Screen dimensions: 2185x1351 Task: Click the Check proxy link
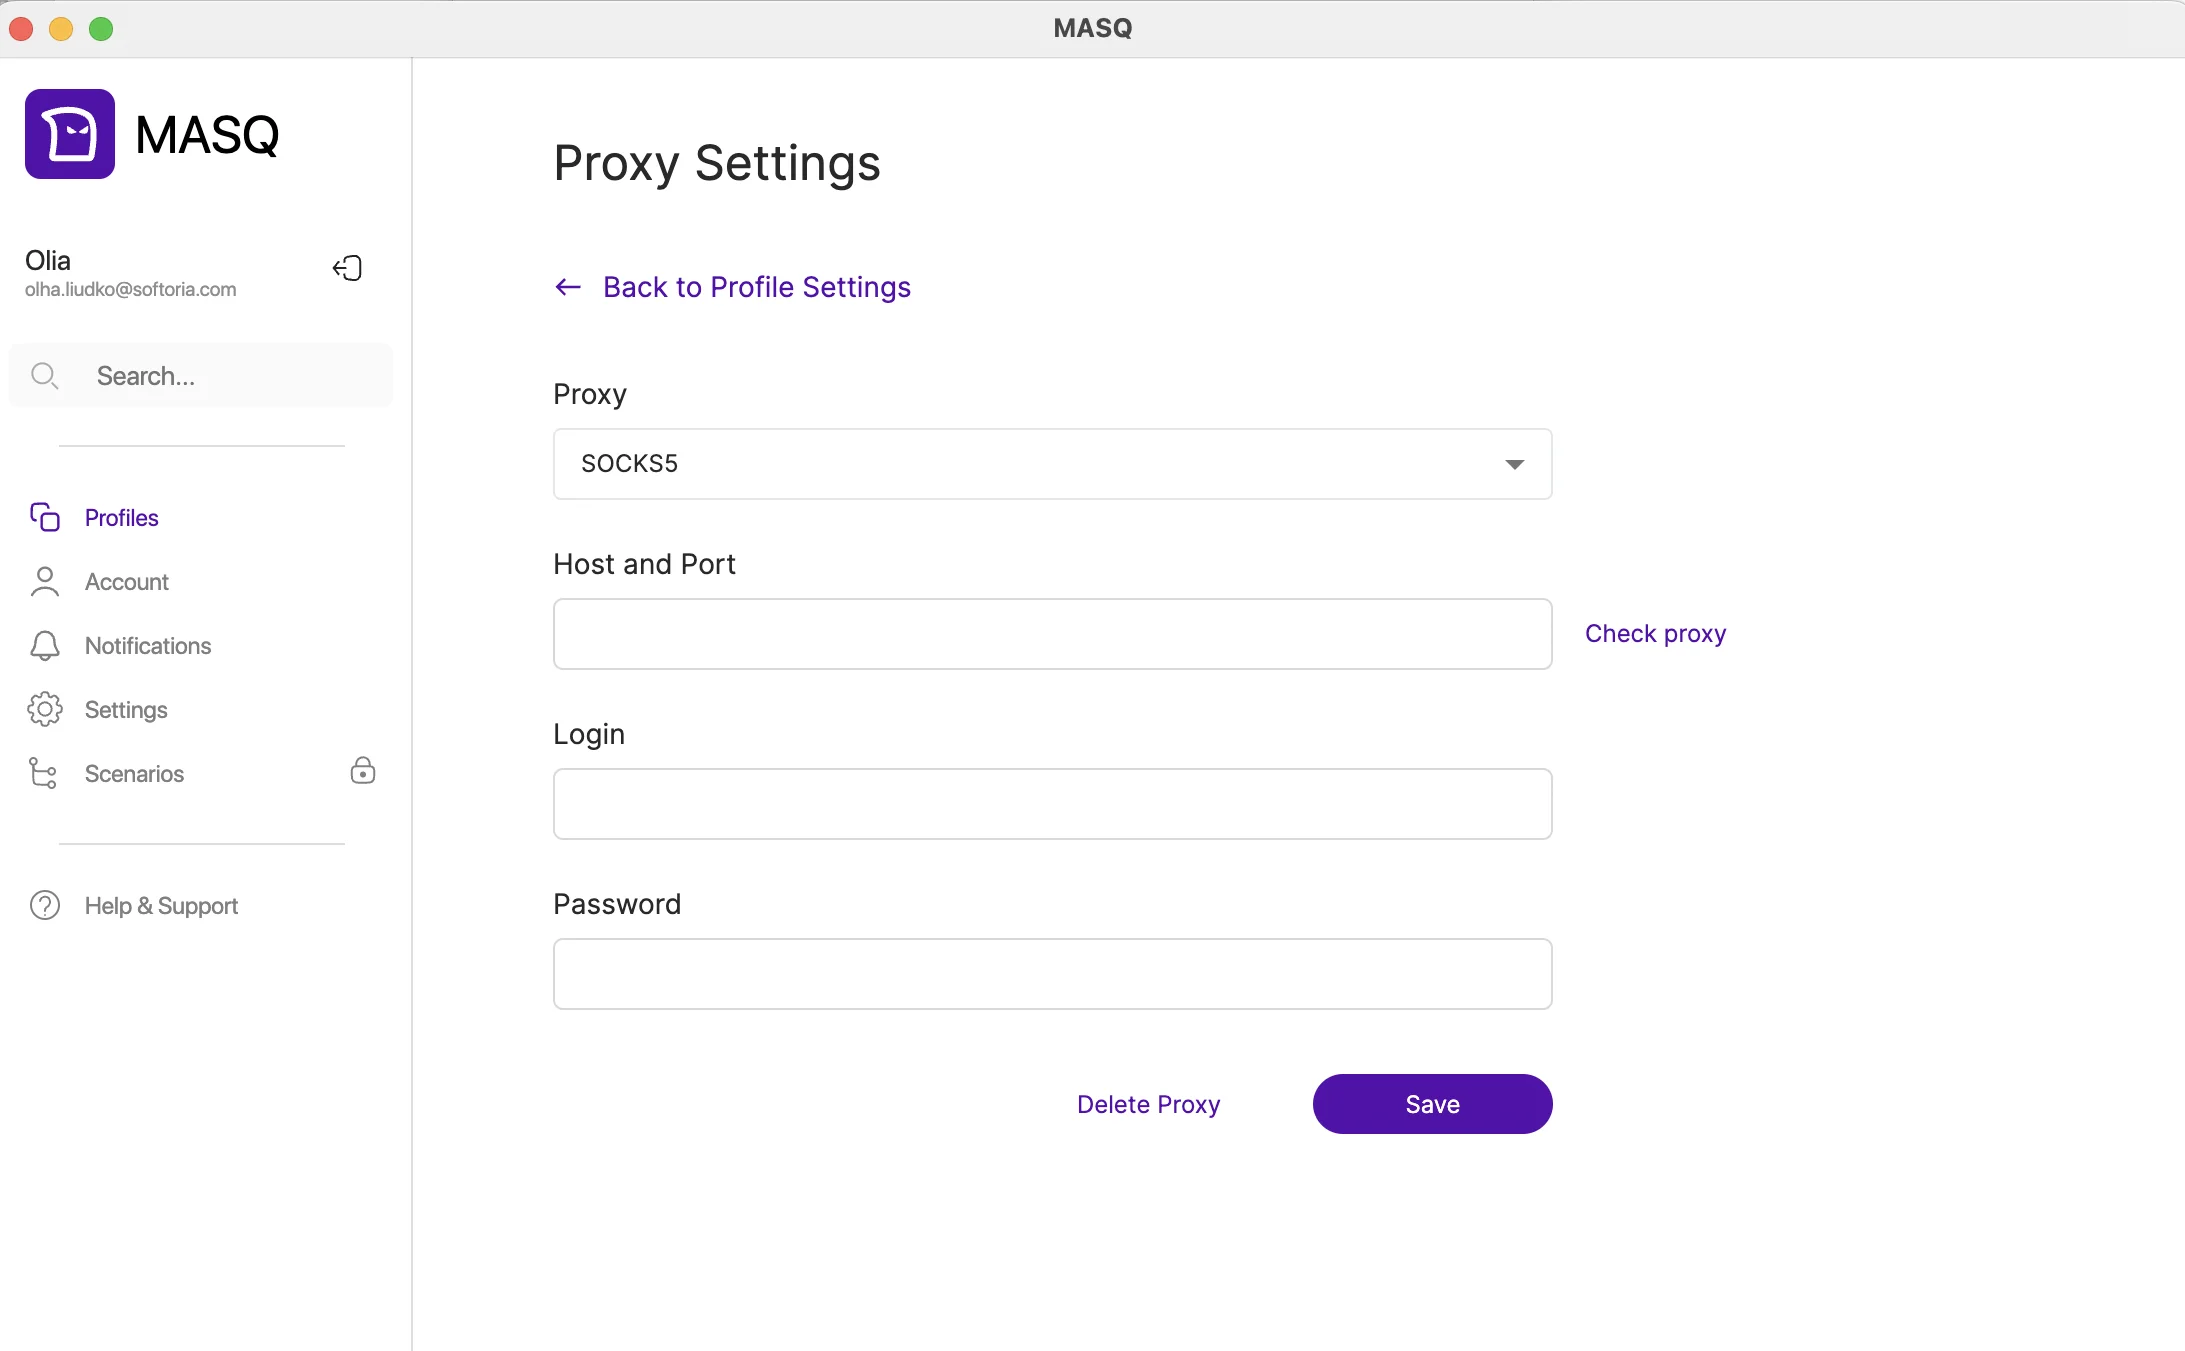click(1655, 634)
